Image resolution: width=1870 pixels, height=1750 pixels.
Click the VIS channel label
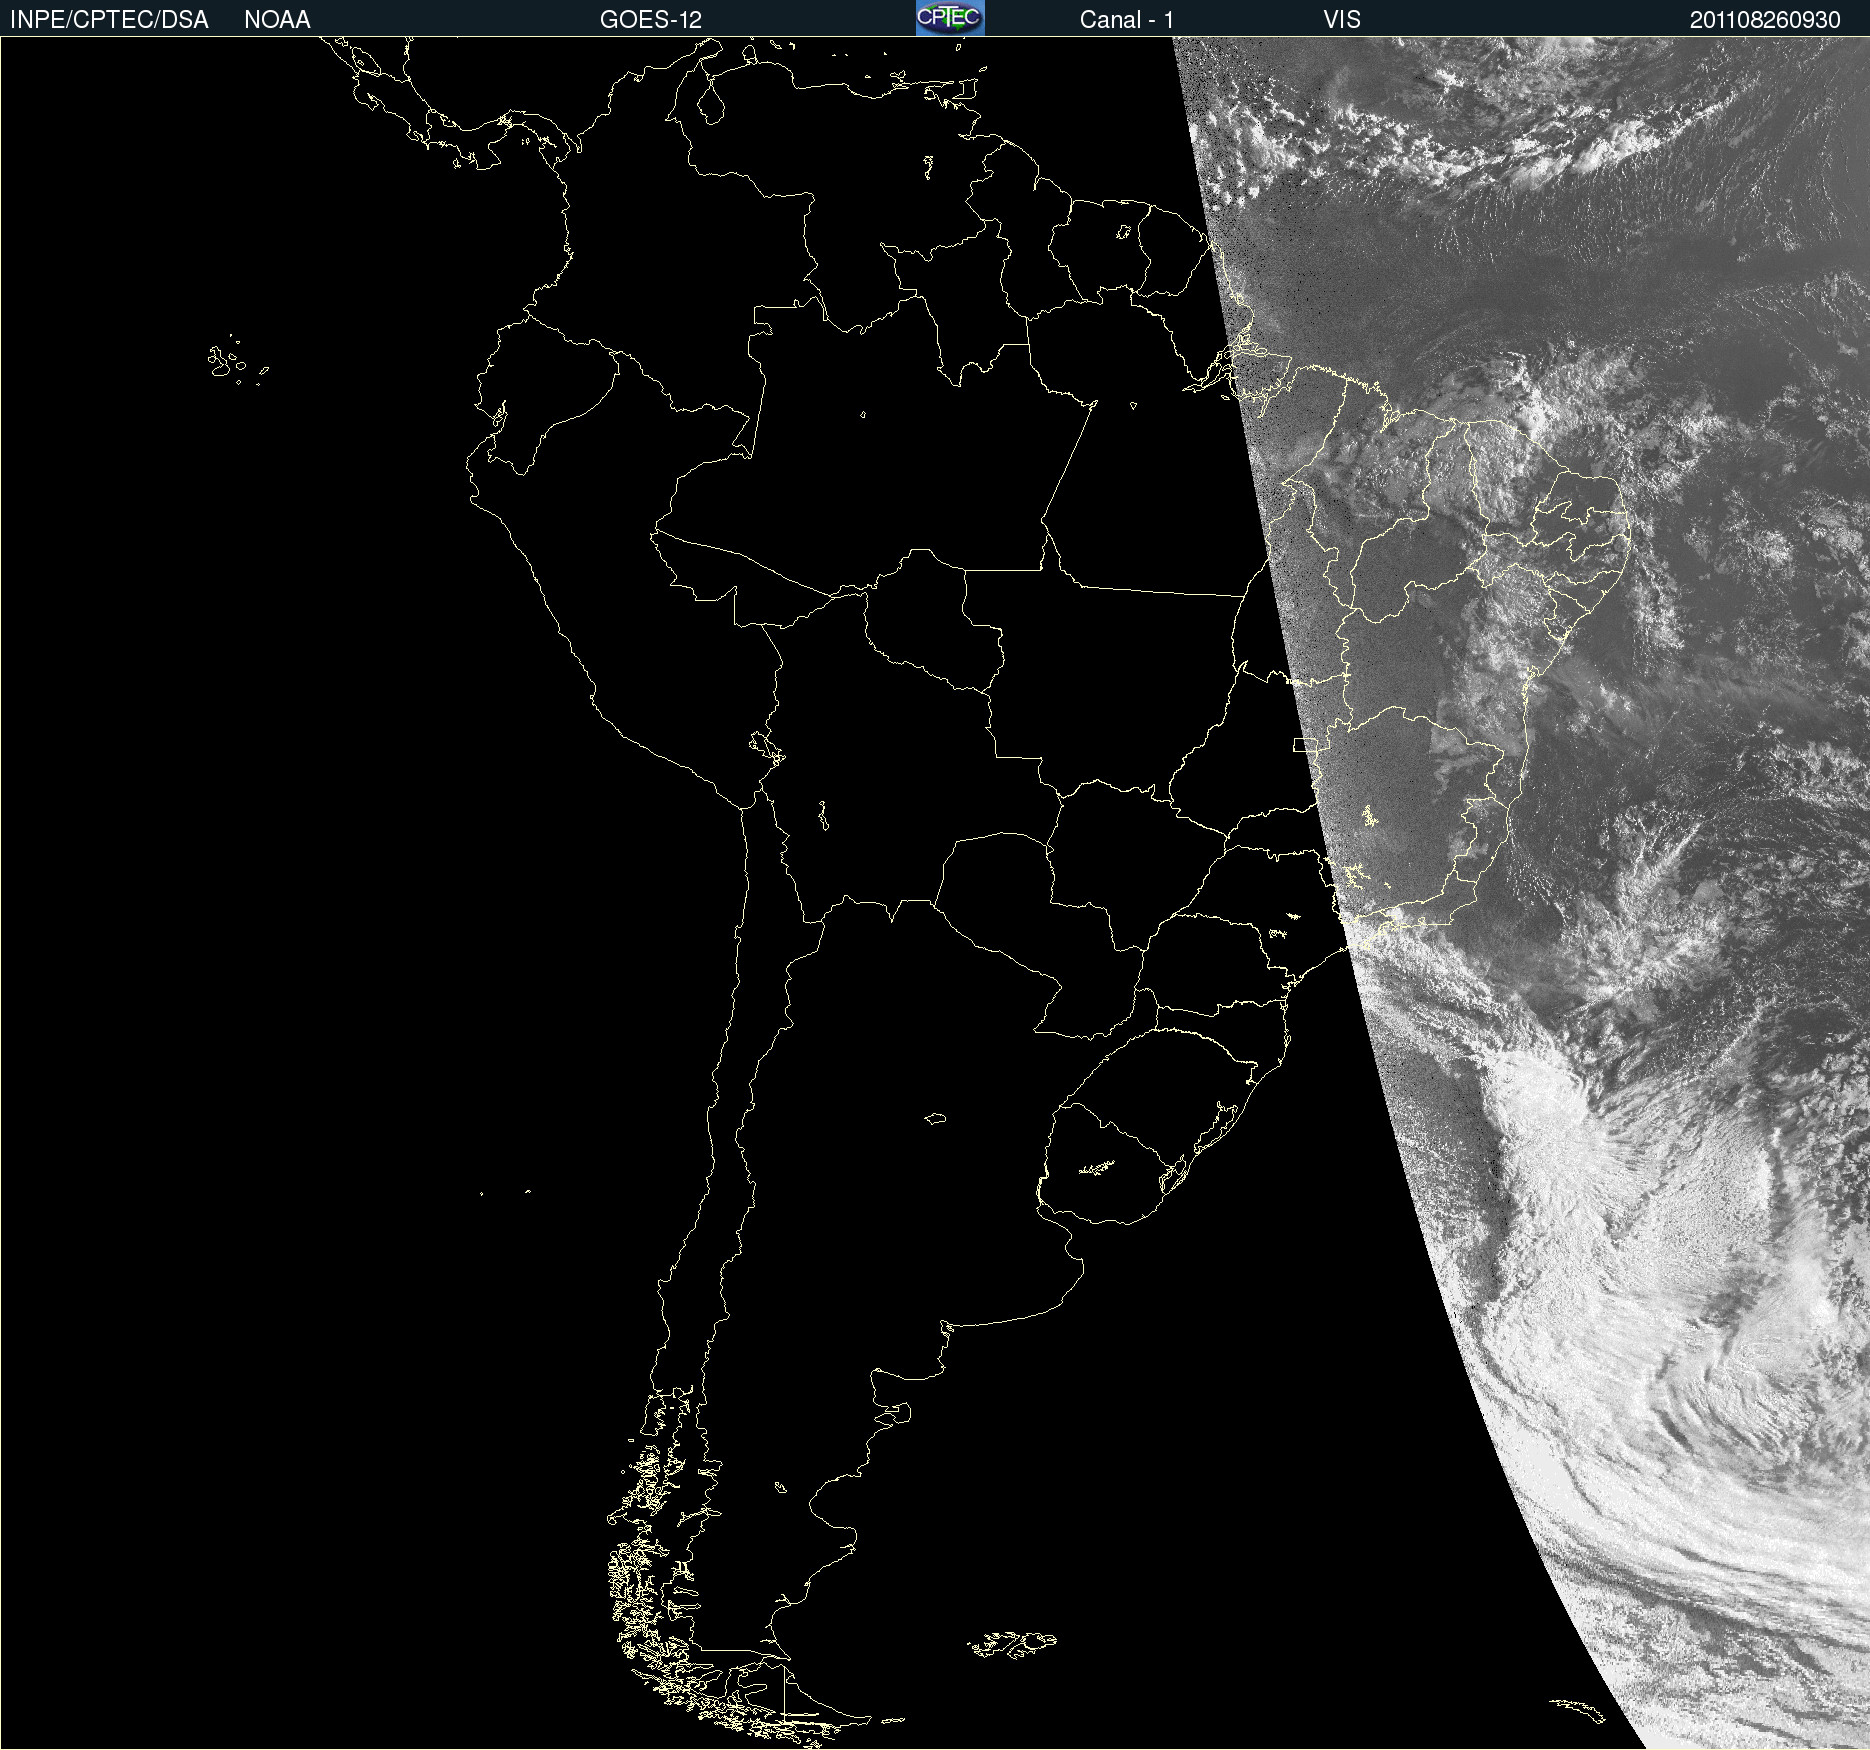(x=1342, y=20)
